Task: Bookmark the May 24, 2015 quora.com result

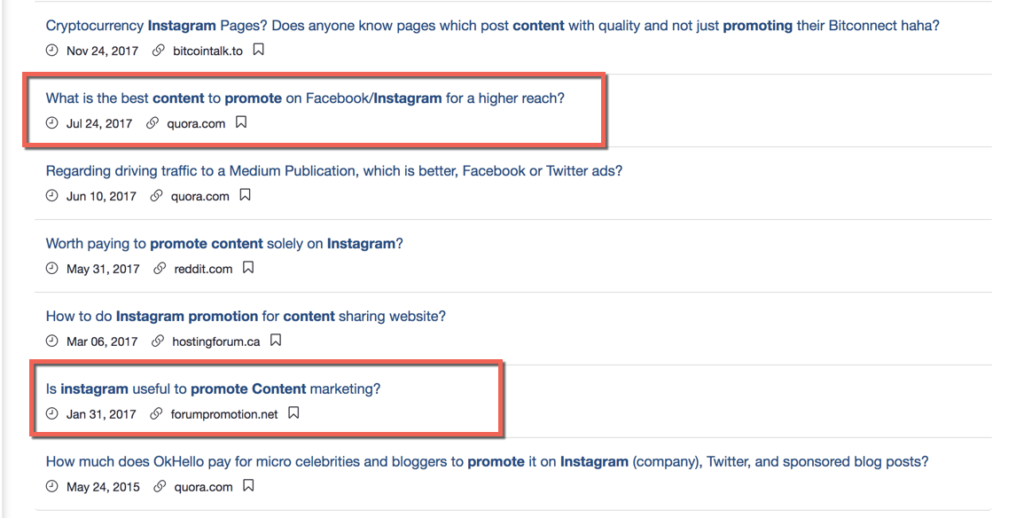Action: [248, 485]
